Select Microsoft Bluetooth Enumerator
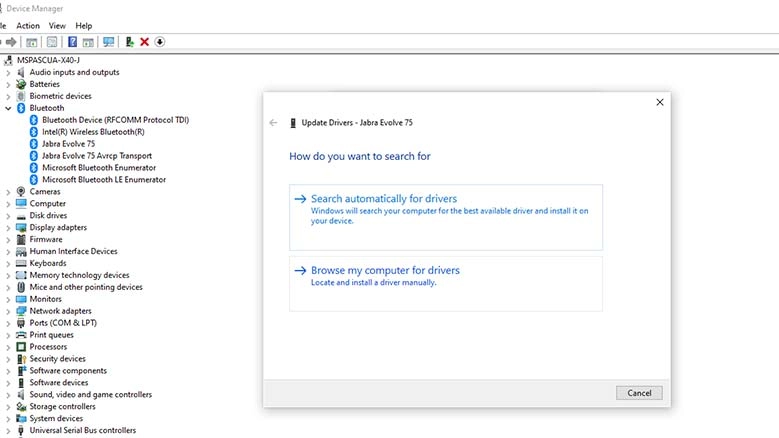779x438 pixels. tap(99, 167)
